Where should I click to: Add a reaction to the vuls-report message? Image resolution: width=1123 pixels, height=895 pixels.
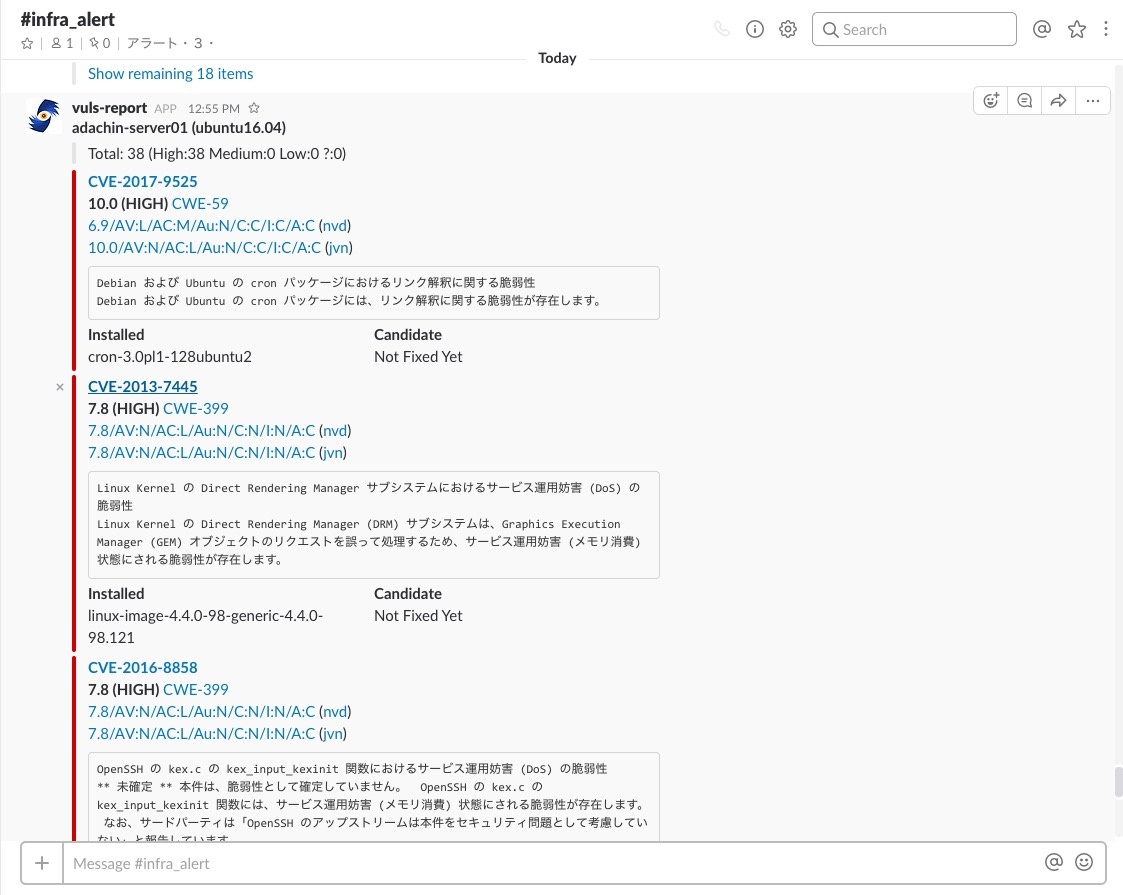991,100
